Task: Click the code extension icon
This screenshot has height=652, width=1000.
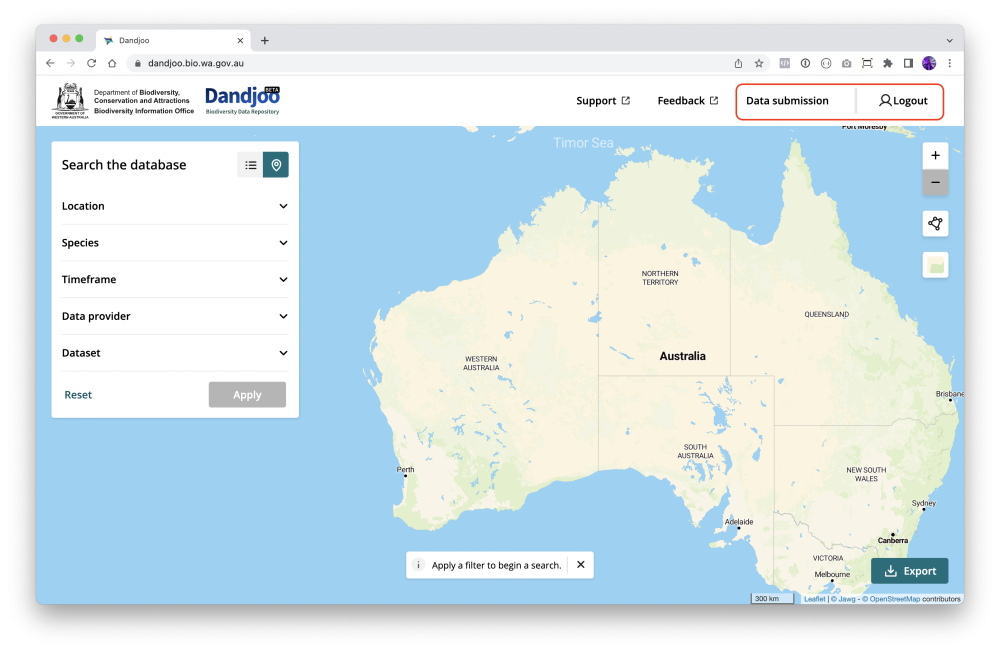Action: pos(784,63)
